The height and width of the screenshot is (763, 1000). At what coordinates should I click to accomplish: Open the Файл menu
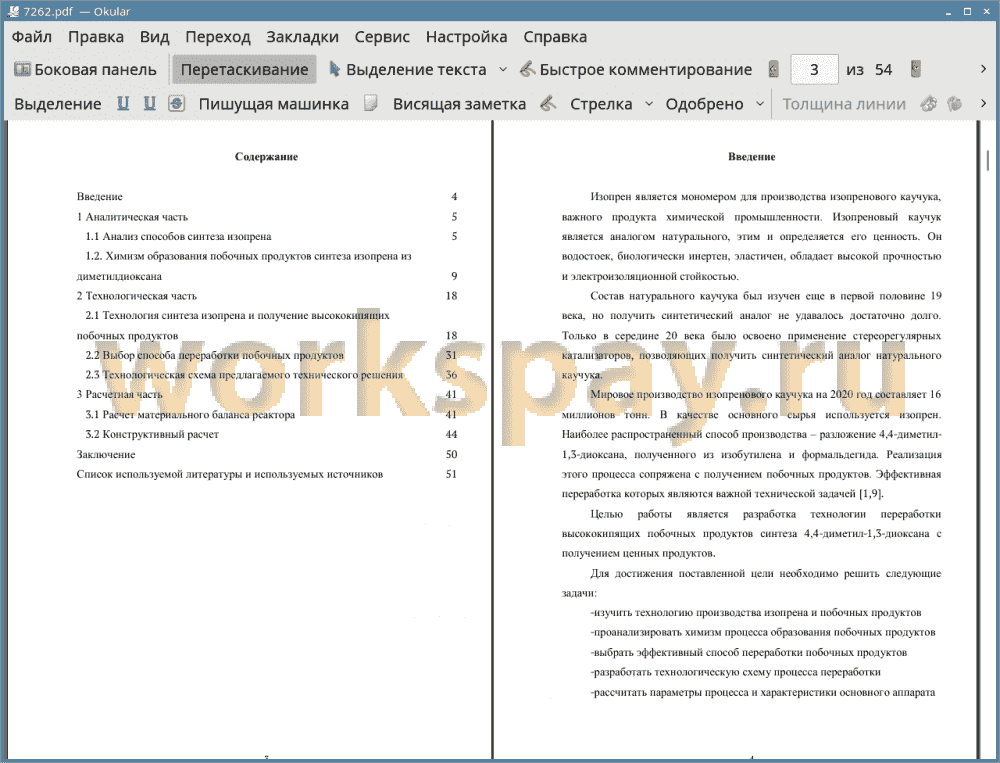pyautogui.click(x=32, y=37)
